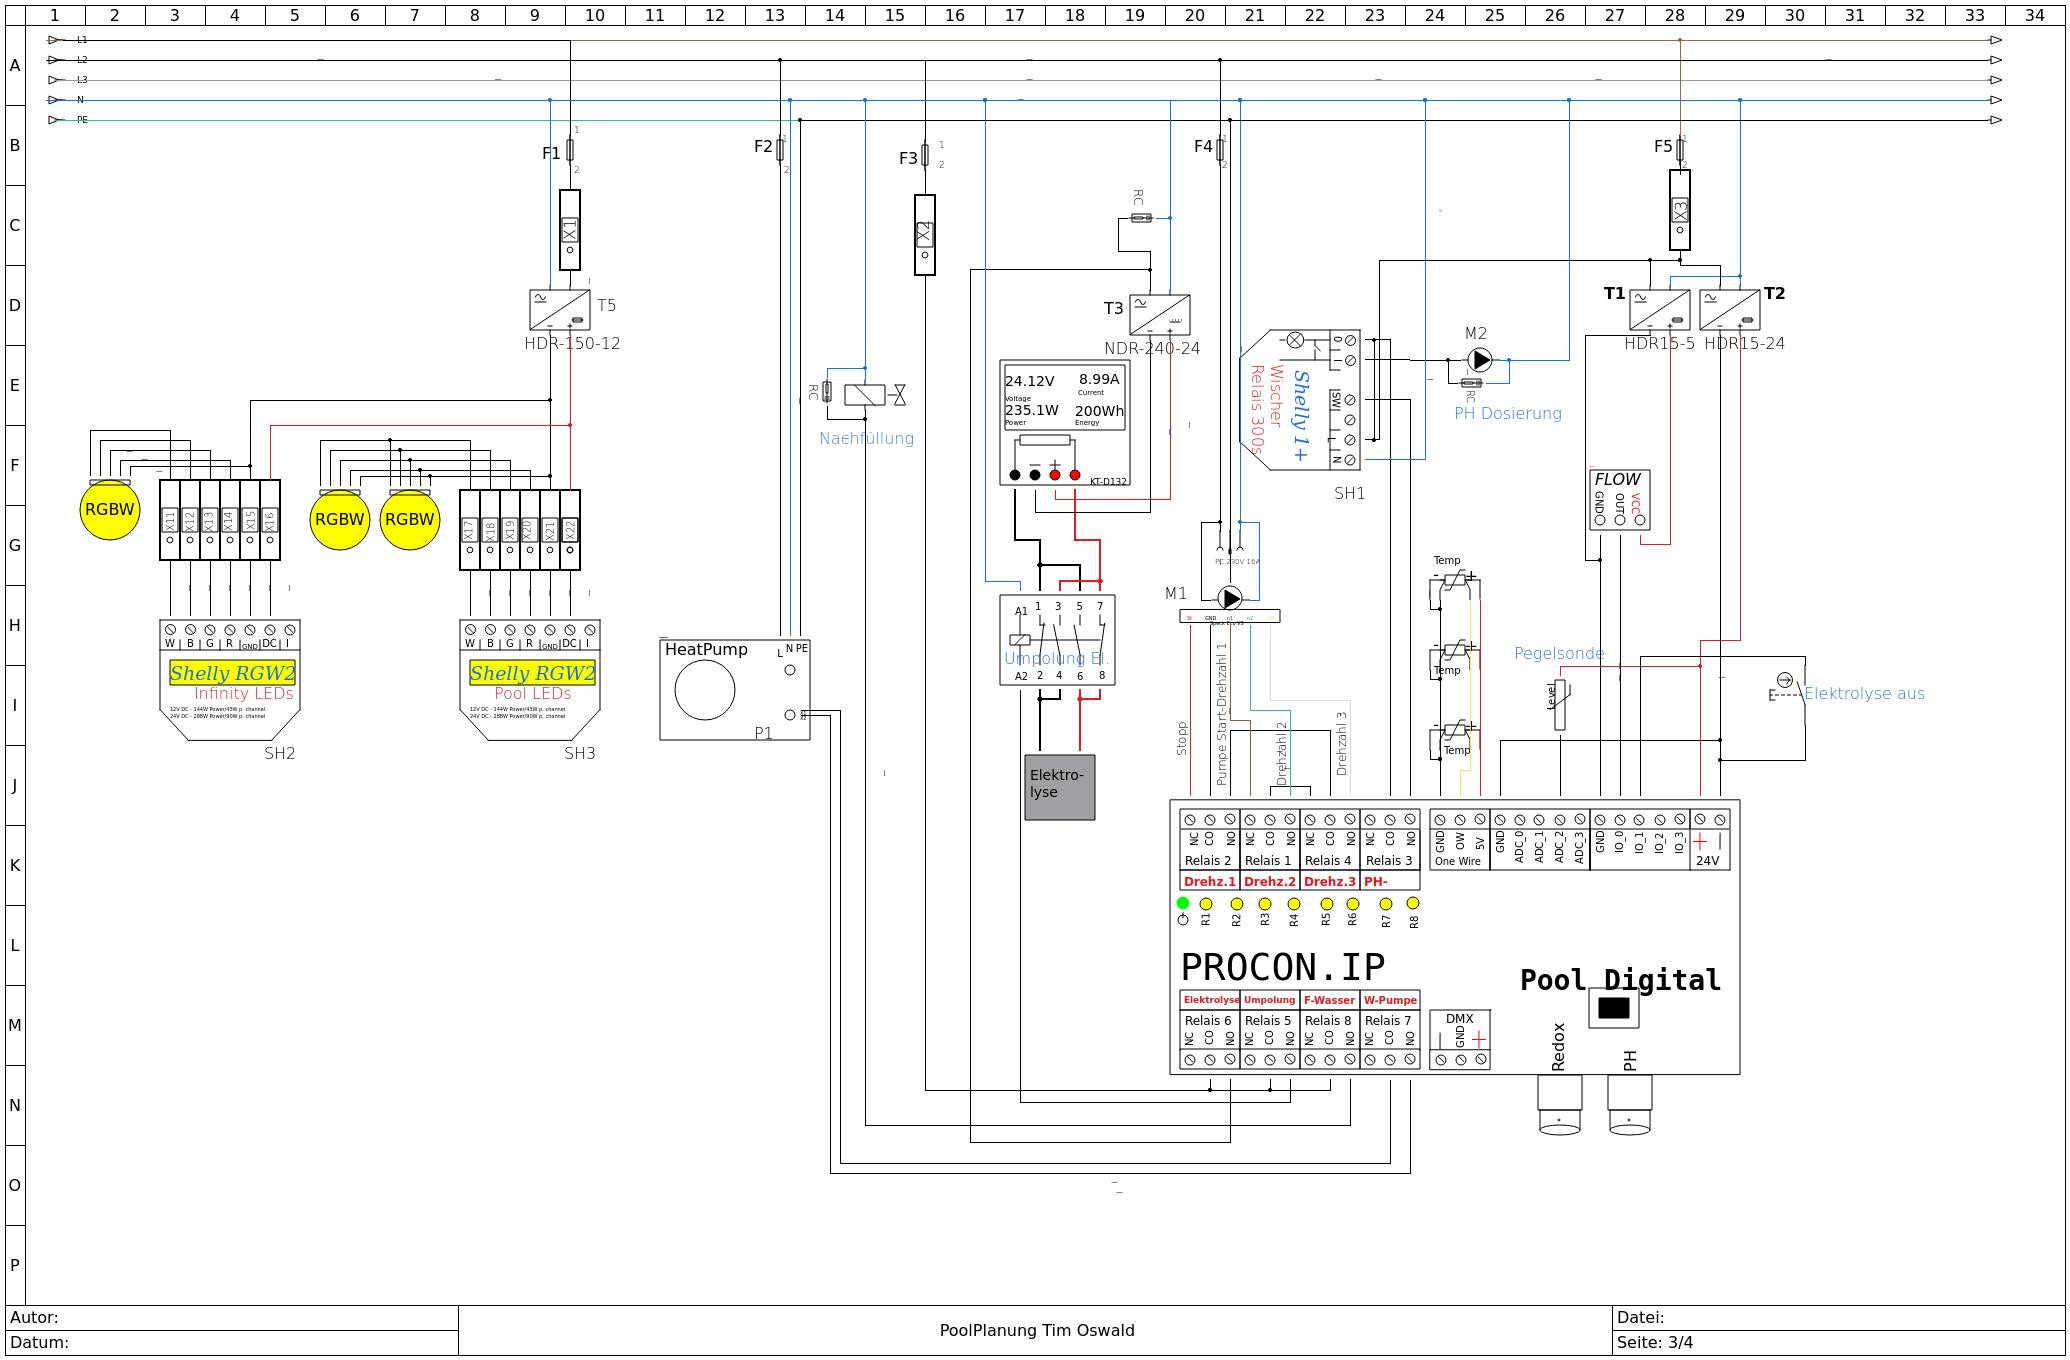Click the Pool Digital text
The height and width of the screenshot is (1360, 2070).
tap(1620, 980)
